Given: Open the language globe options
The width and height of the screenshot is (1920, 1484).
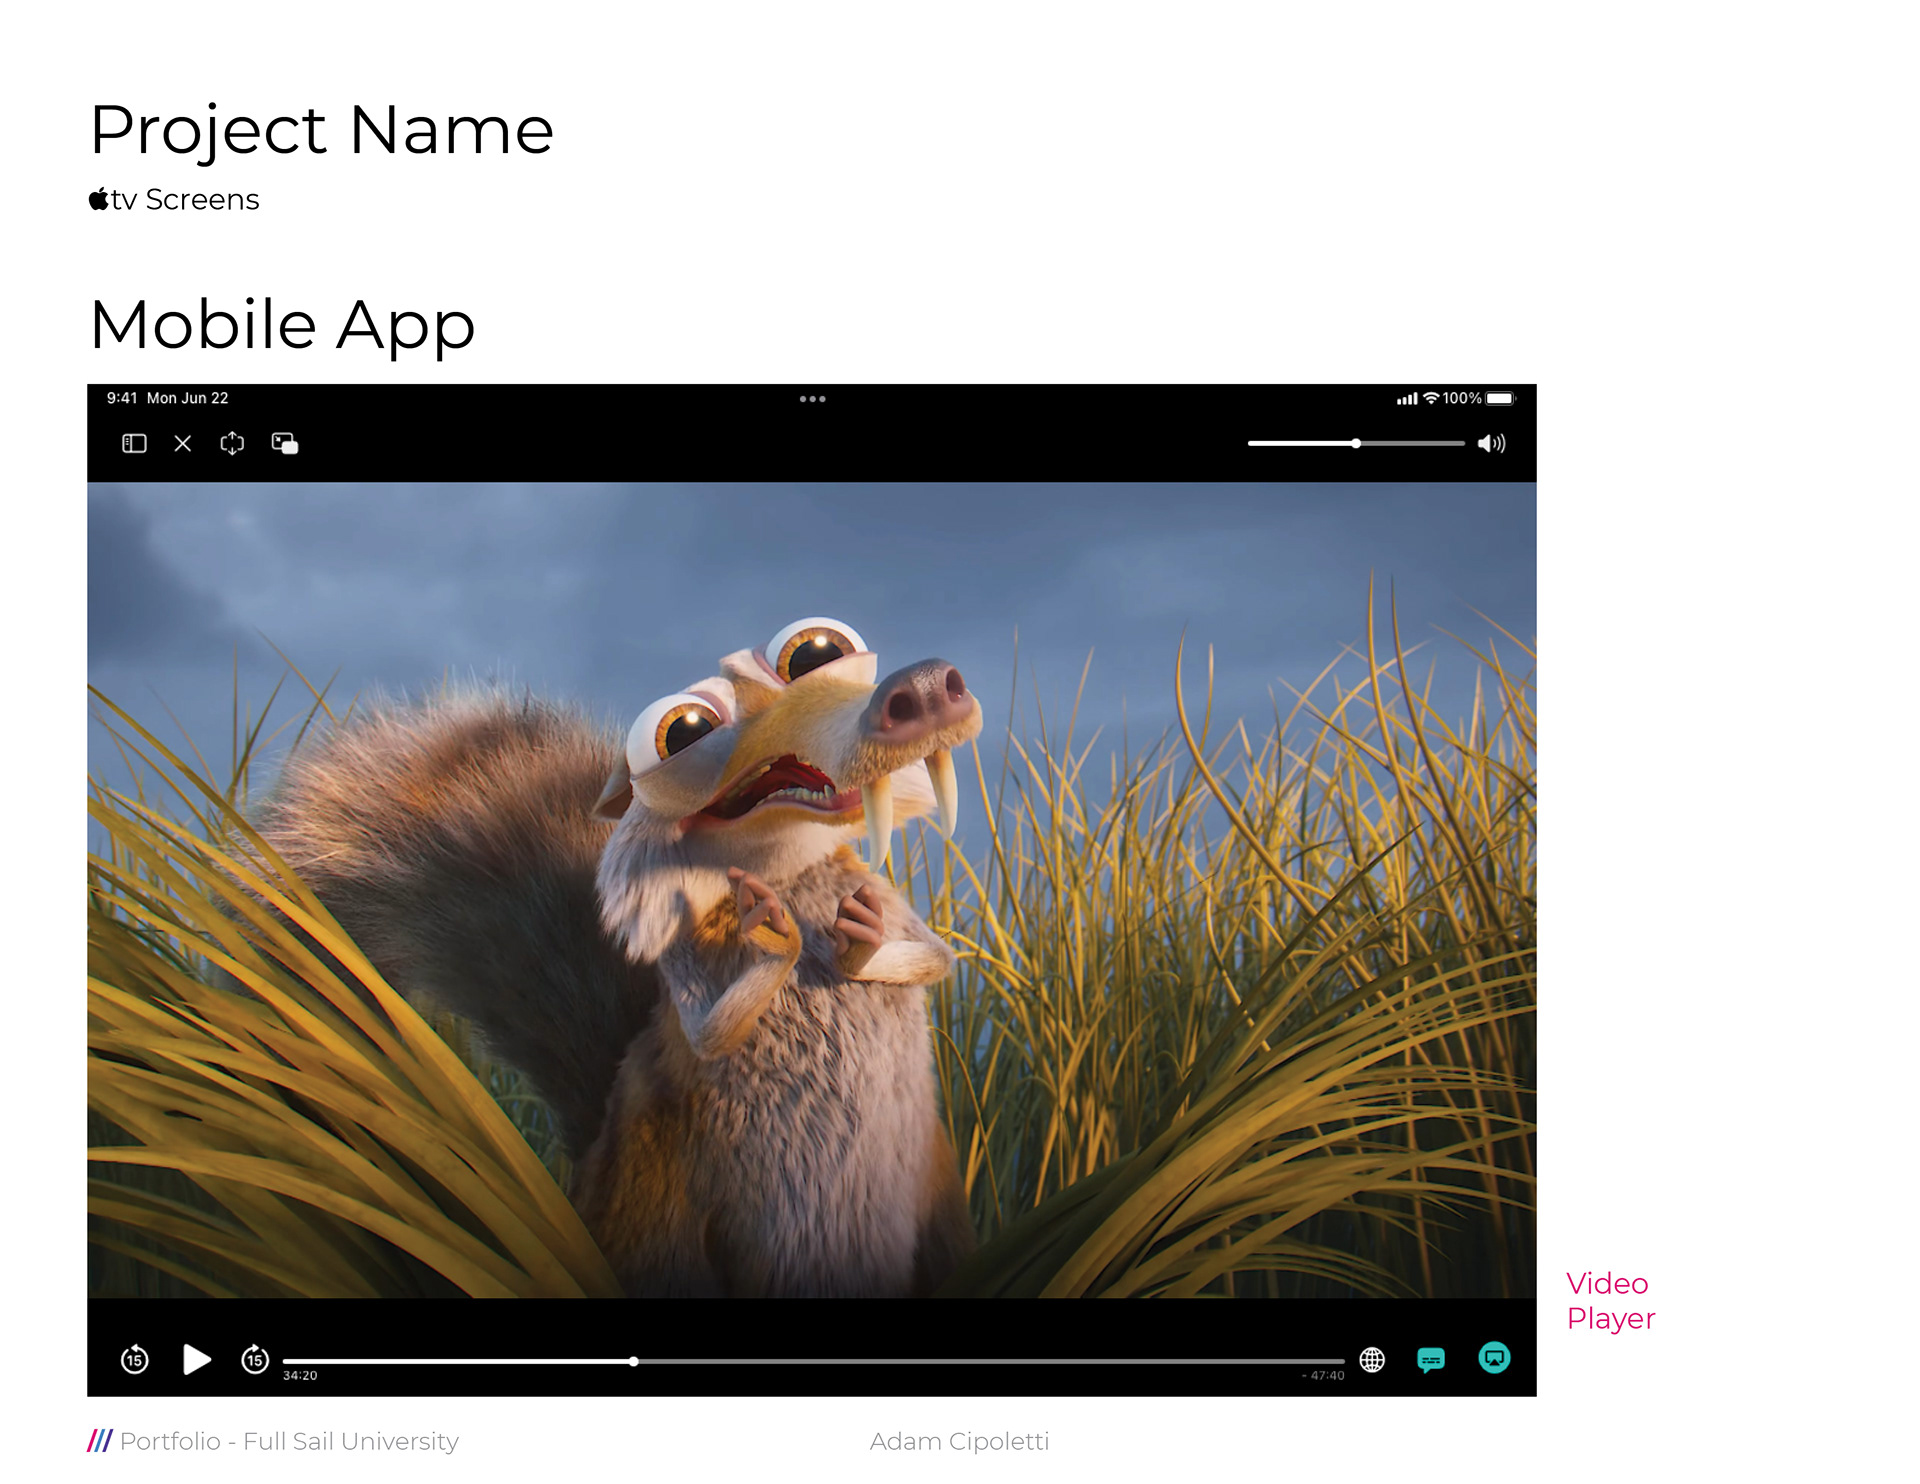Looking at the screenshot, I should point(1372,1360).
